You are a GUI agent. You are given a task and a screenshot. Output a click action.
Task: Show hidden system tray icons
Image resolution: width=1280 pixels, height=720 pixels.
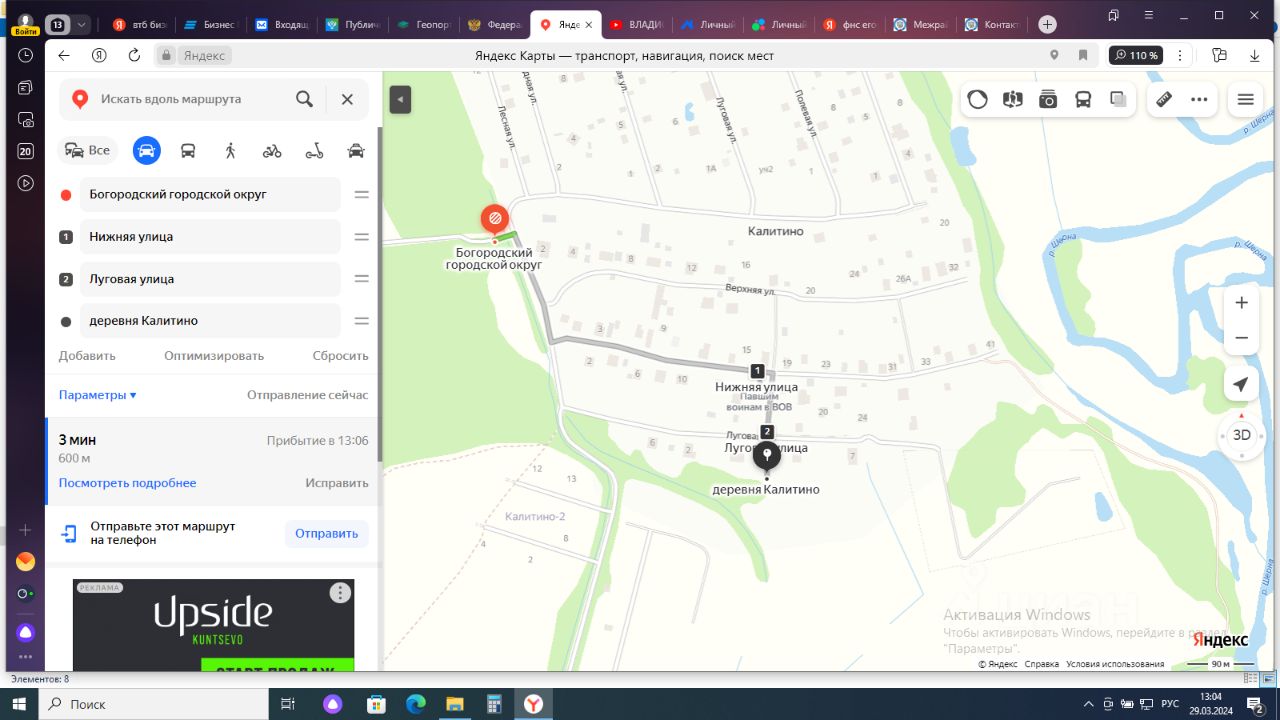(1089, 704)
